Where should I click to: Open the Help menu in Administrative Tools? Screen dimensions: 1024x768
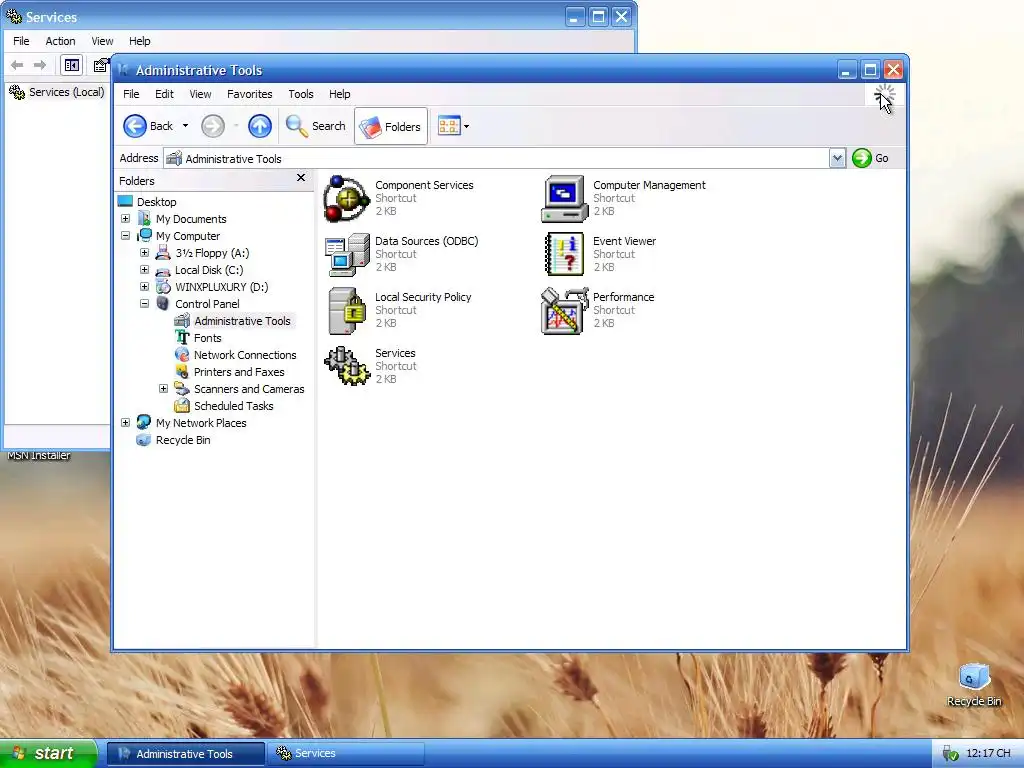pyautogui.click(x=340, y=94)
